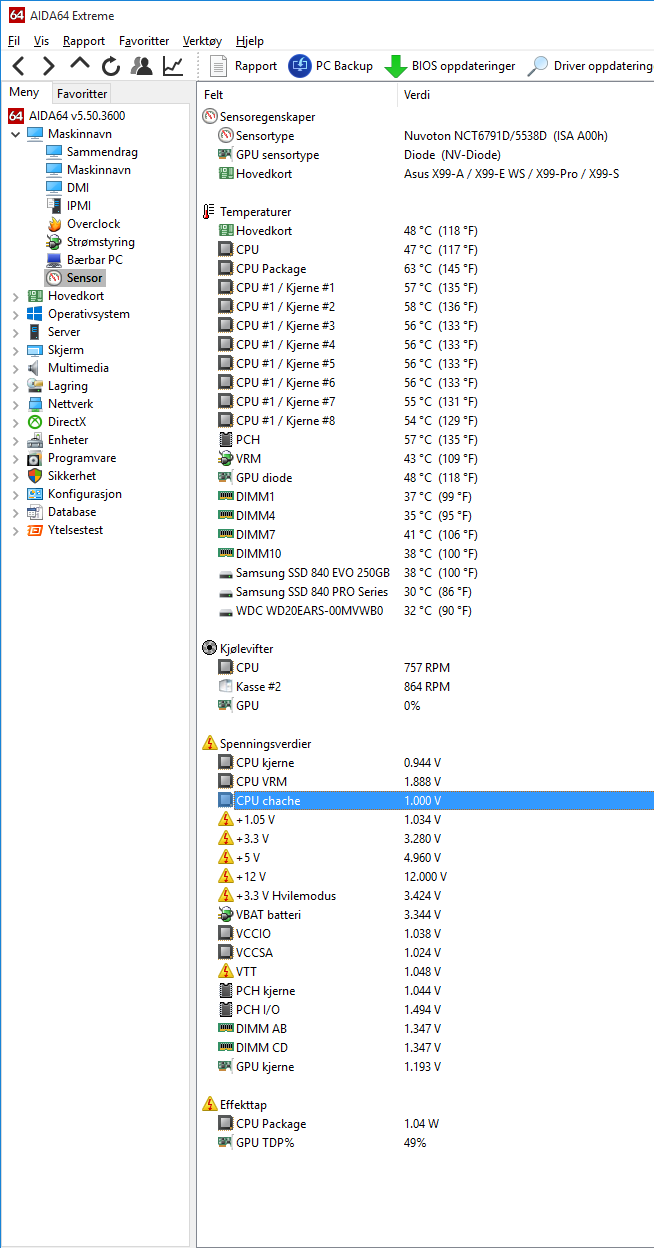
Task: Open the Verktøy menu
Action: pyautogui.click(x=203, y=41)
